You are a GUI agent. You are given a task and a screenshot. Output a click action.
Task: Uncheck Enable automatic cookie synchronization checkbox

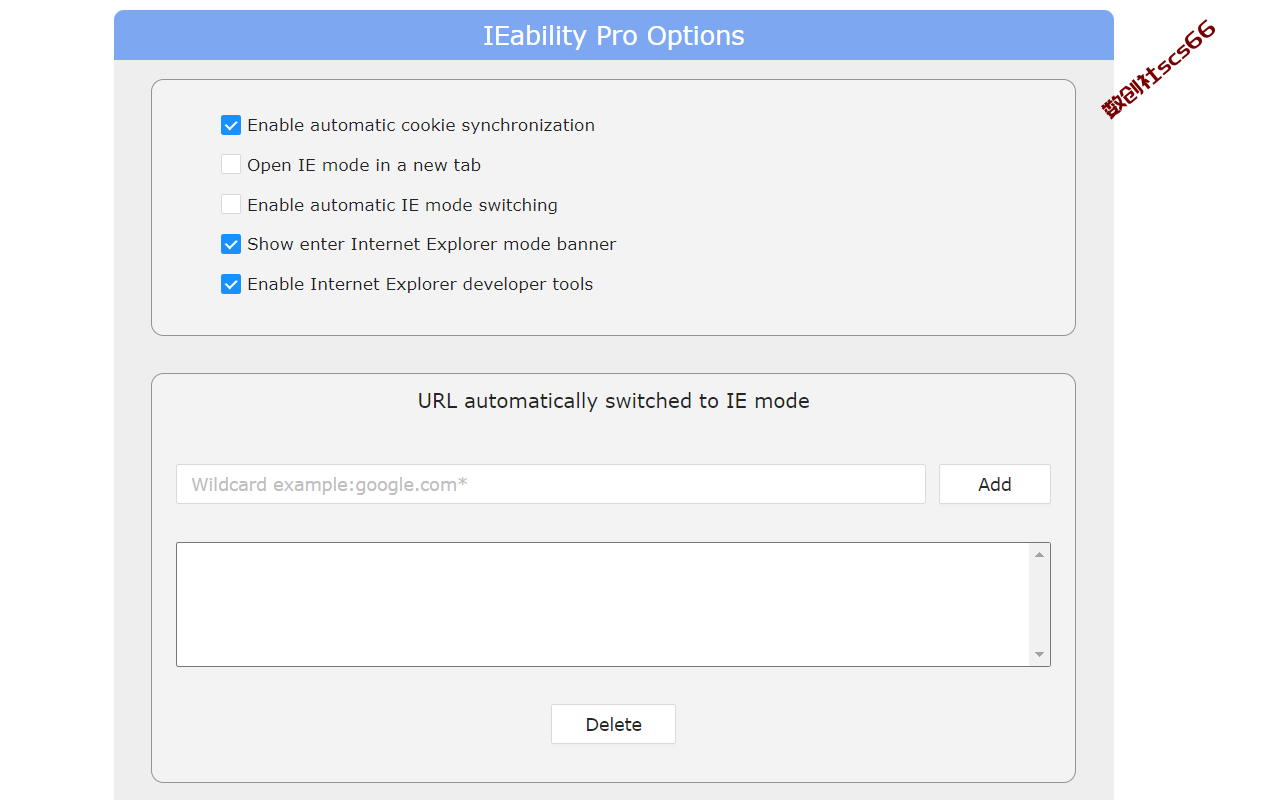pyautogui.click(x=231, y=125)
